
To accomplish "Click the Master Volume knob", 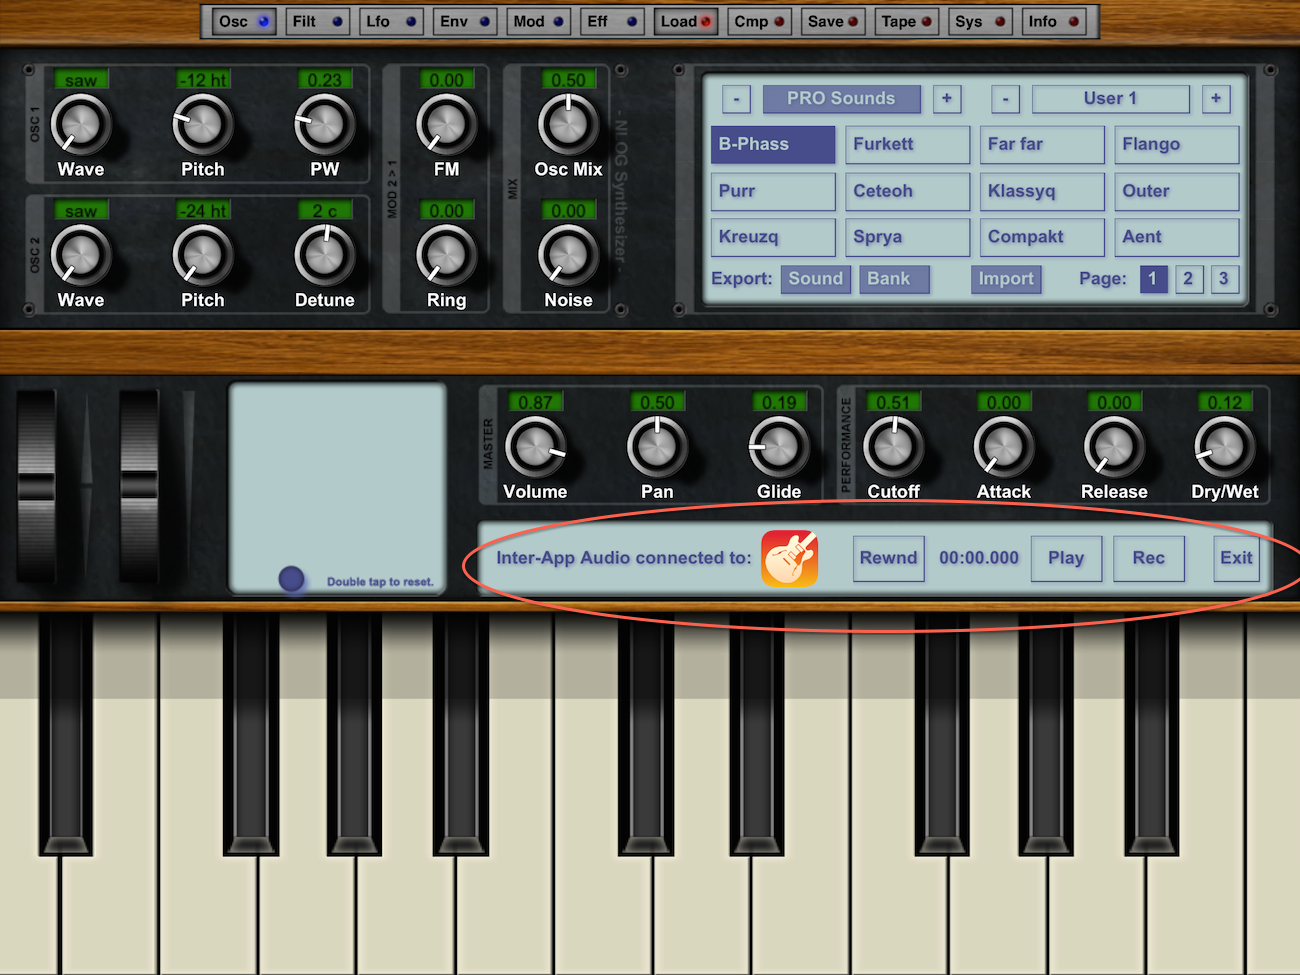I will click(x=535, y=447).
